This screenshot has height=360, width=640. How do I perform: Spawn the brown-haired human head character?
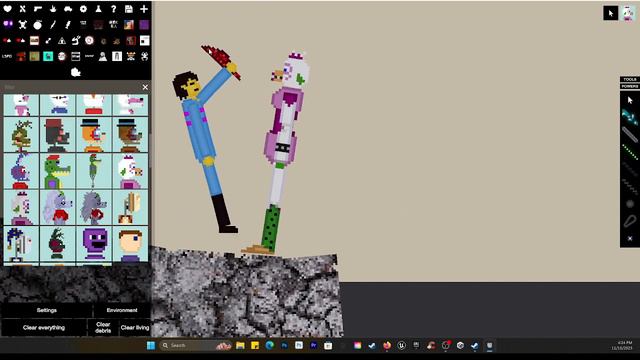tap(130, 244)
